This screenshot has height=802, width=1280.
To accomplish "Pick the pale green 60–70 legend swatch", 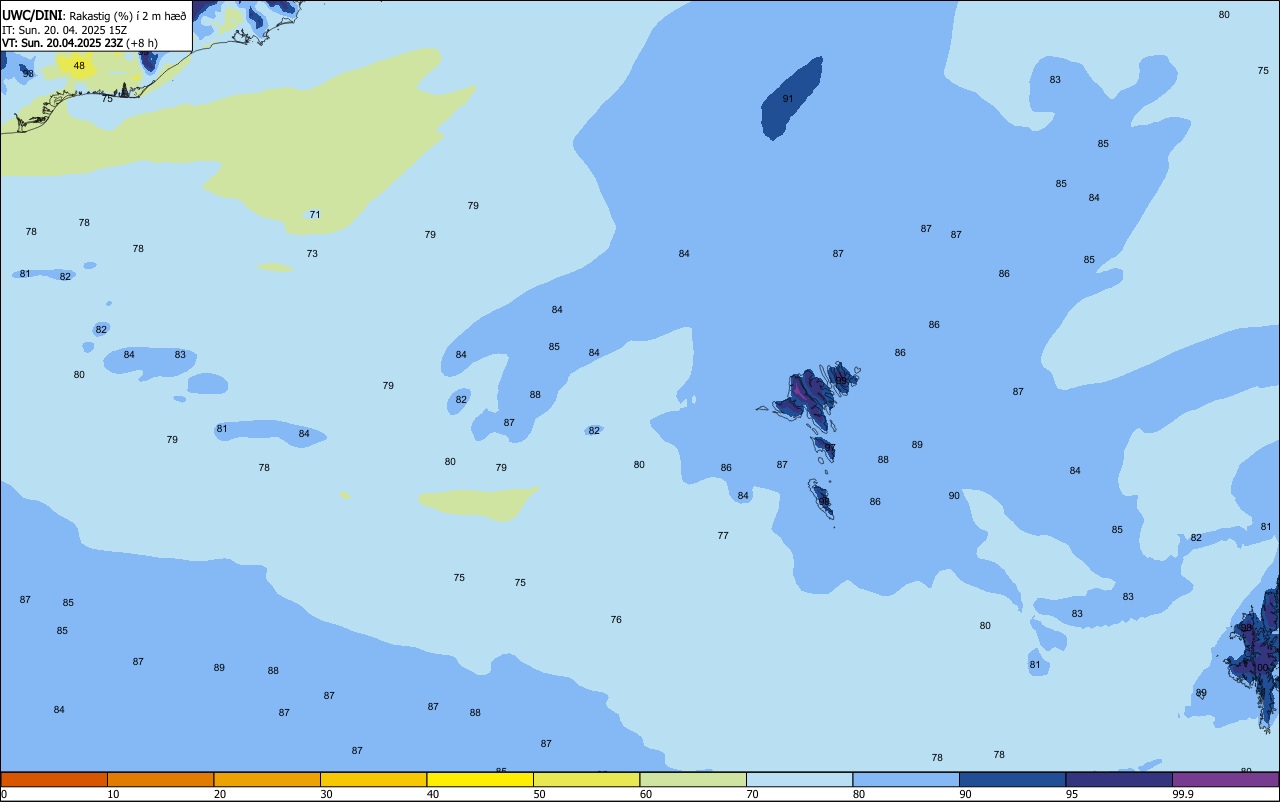I will click(693, 779).
